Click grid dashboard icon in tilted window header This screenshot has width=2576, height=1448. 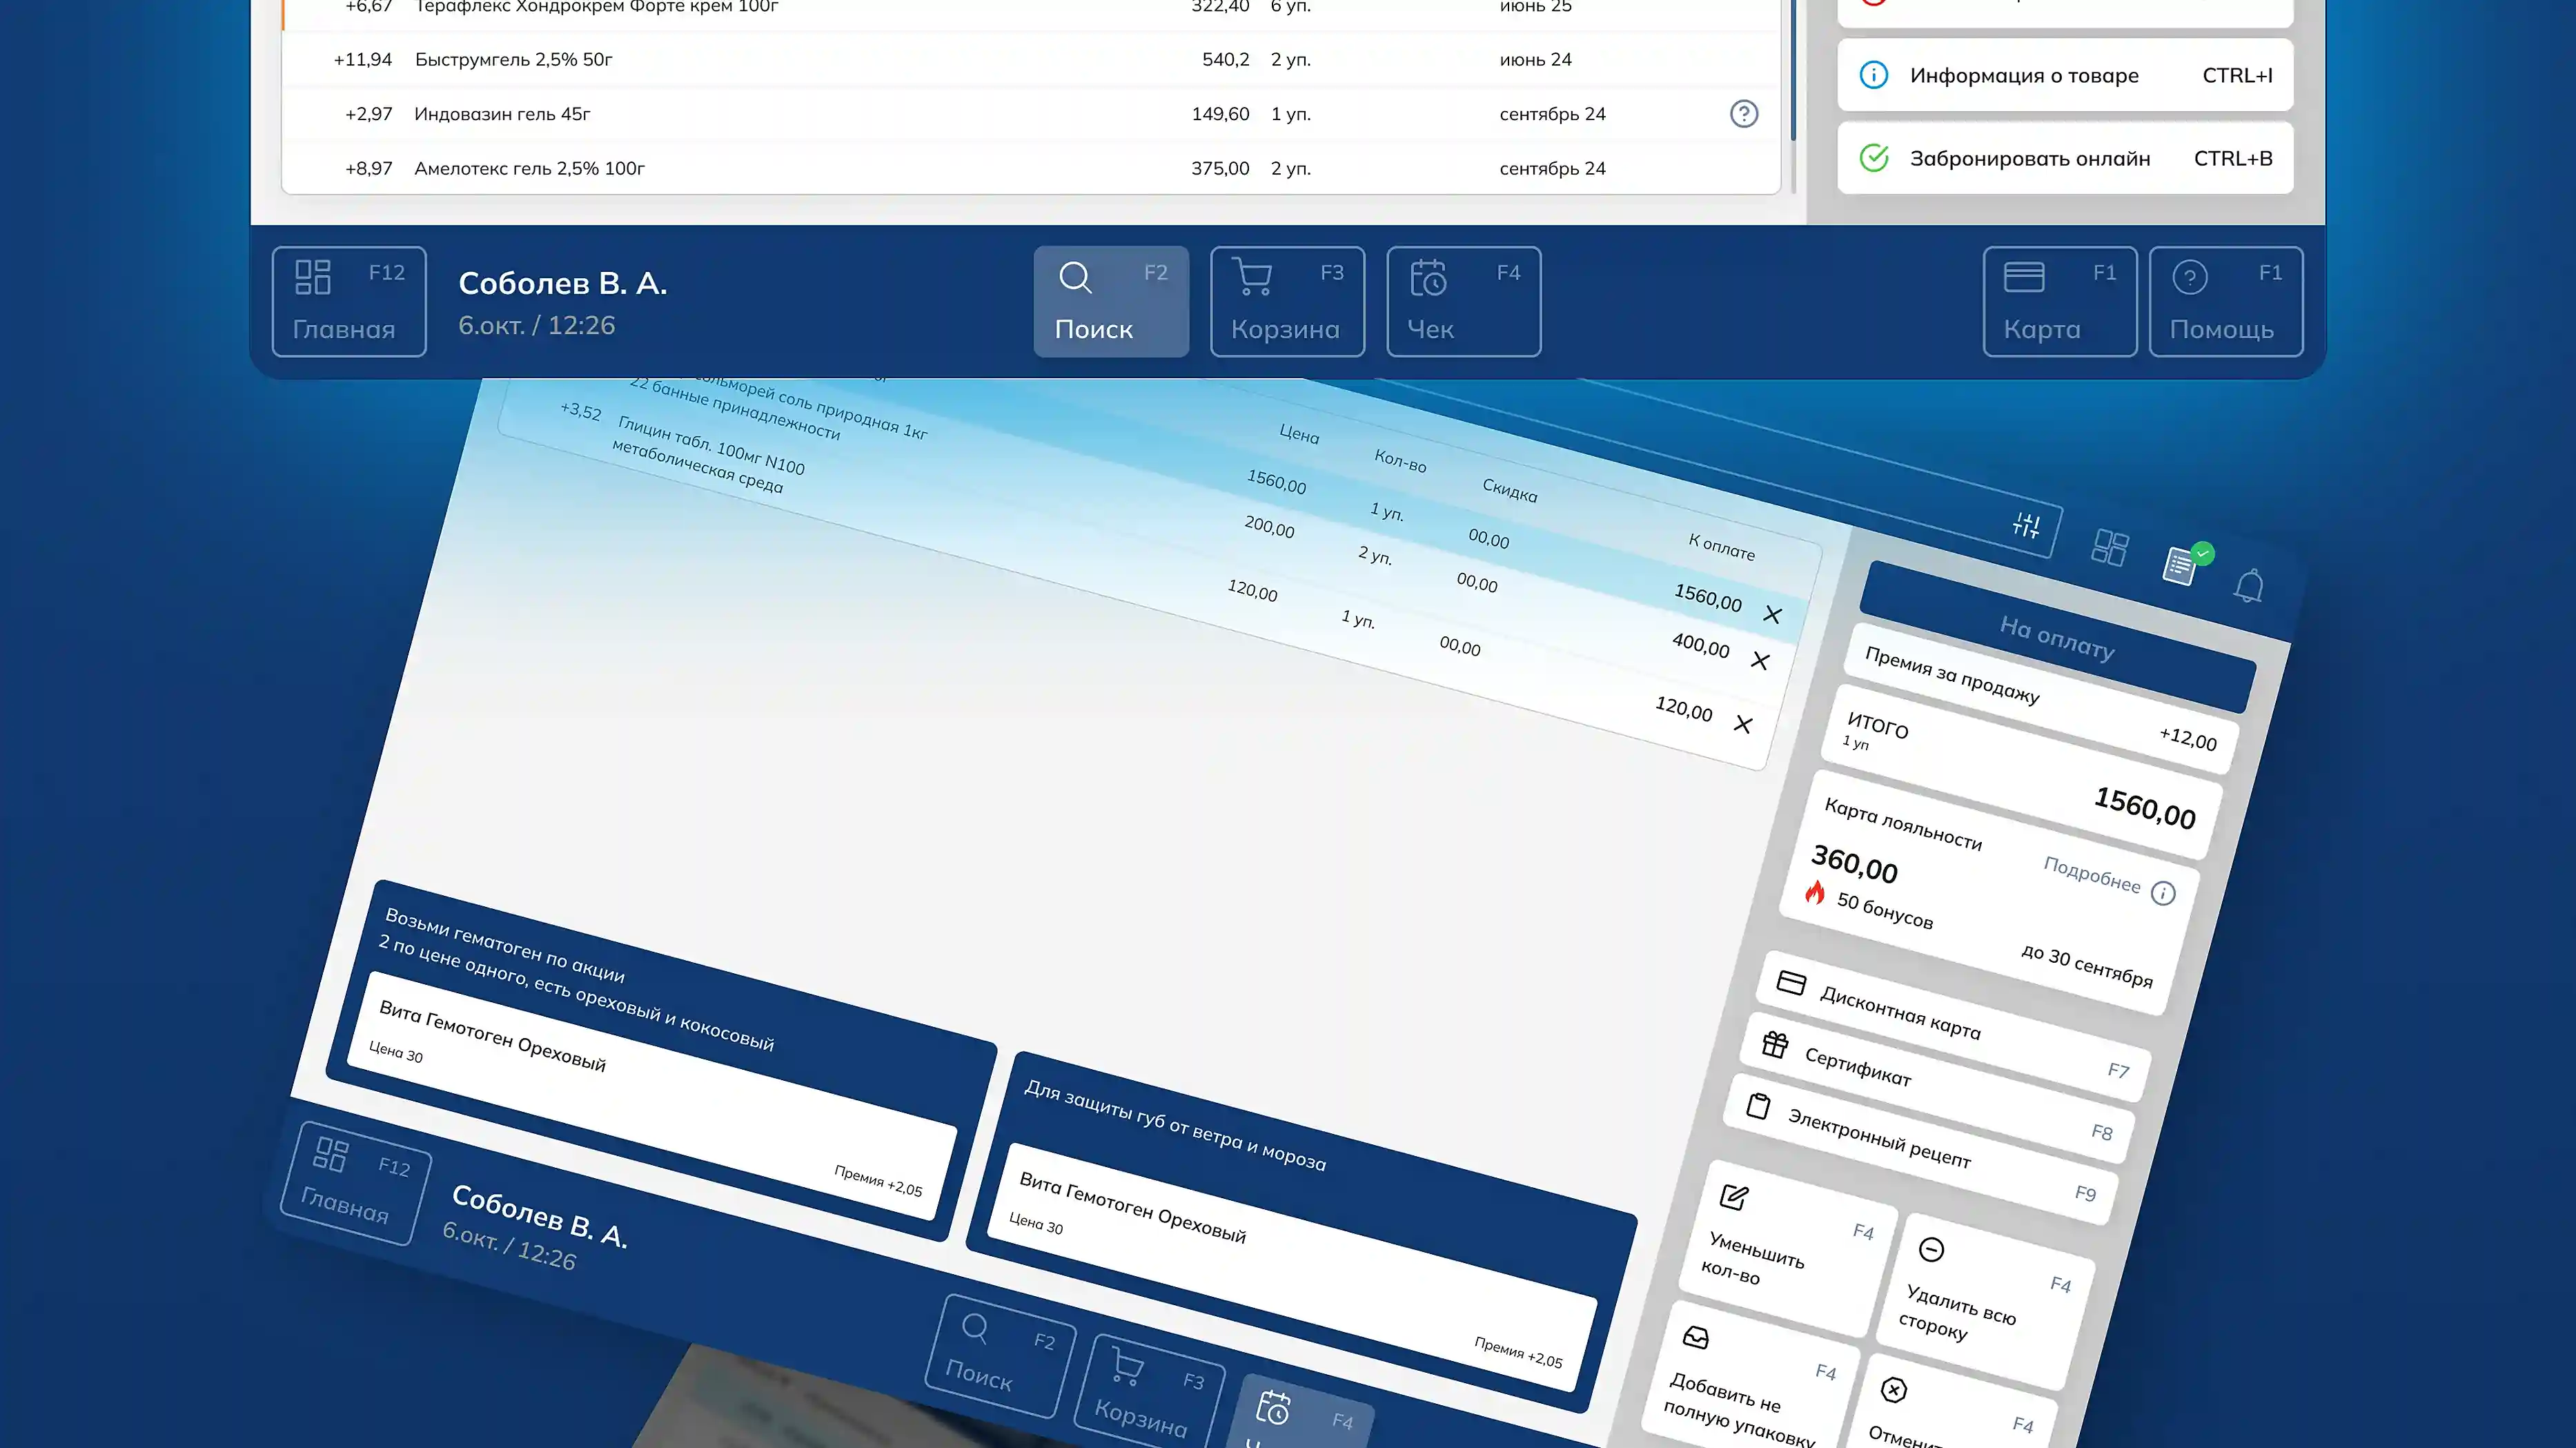[2110, 547]
